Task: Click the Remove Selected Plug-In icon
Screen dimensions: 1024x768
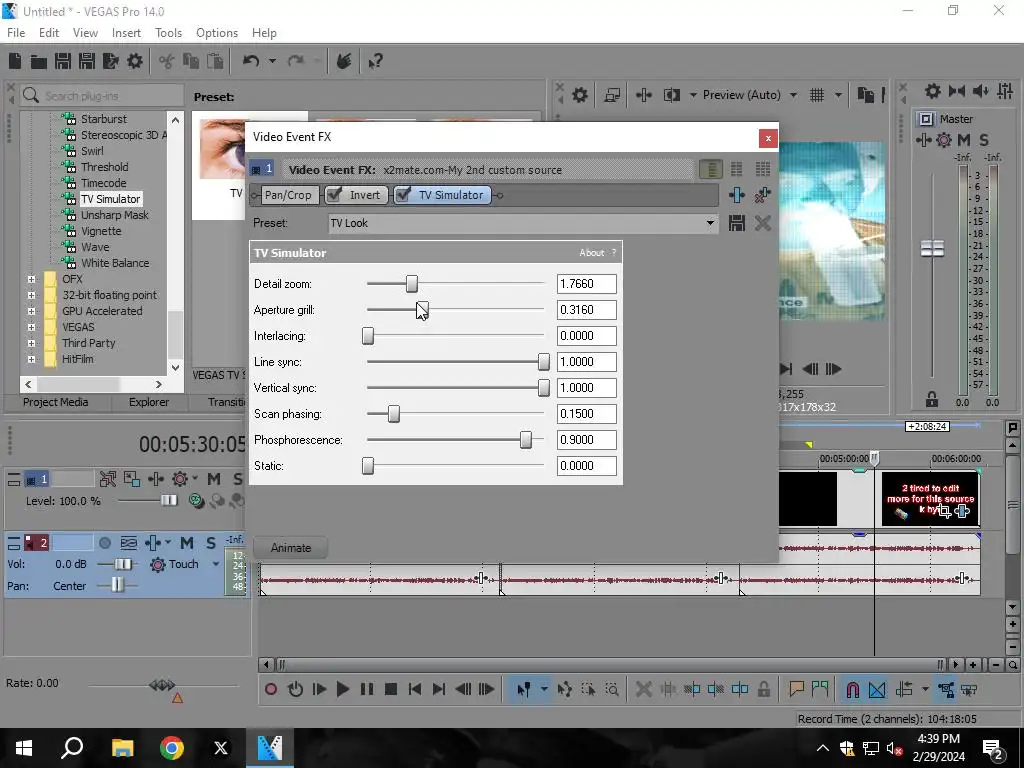Action: [x=762, y=195]
